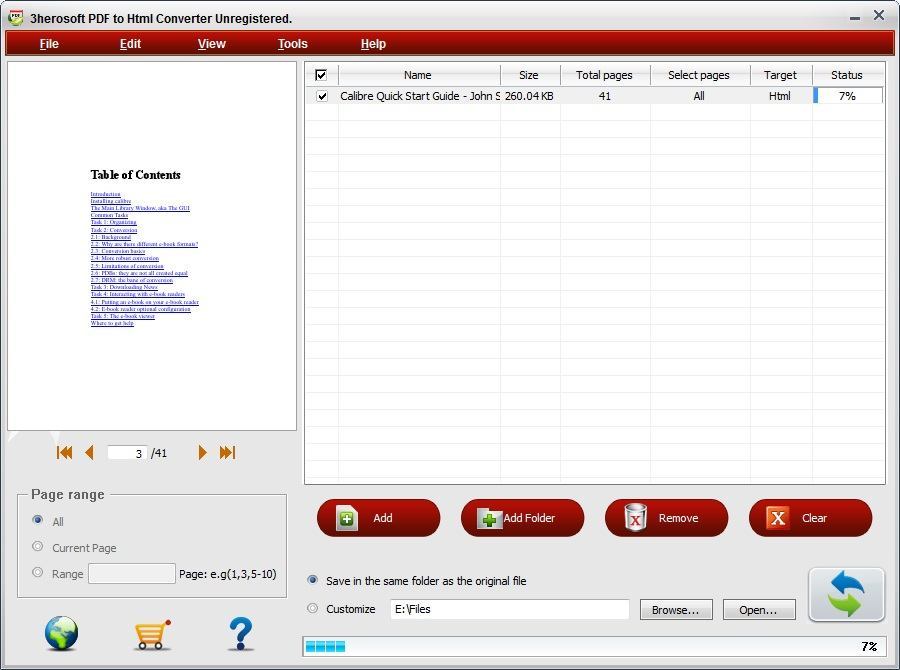Click the globe website icon
The image size is (900, 670).
61,633
